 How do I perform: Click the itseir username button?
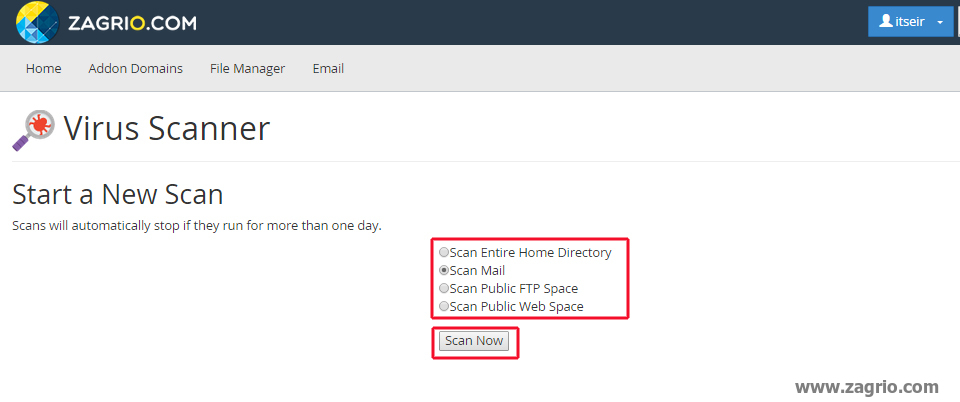[903, 21]
